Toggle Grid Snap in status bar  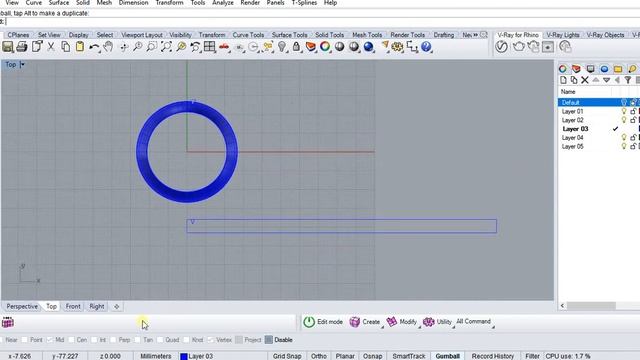click(287, 356)
